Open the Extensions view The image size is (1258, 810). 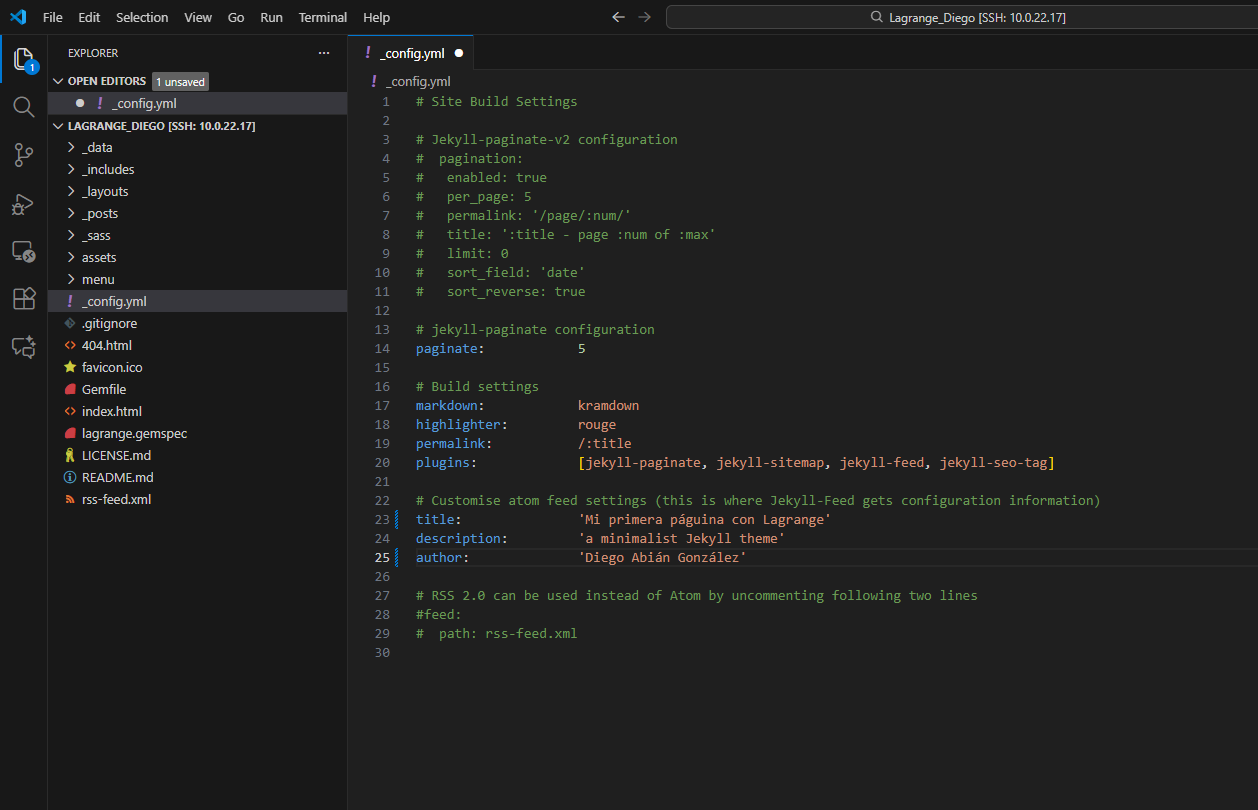[24, 299]
